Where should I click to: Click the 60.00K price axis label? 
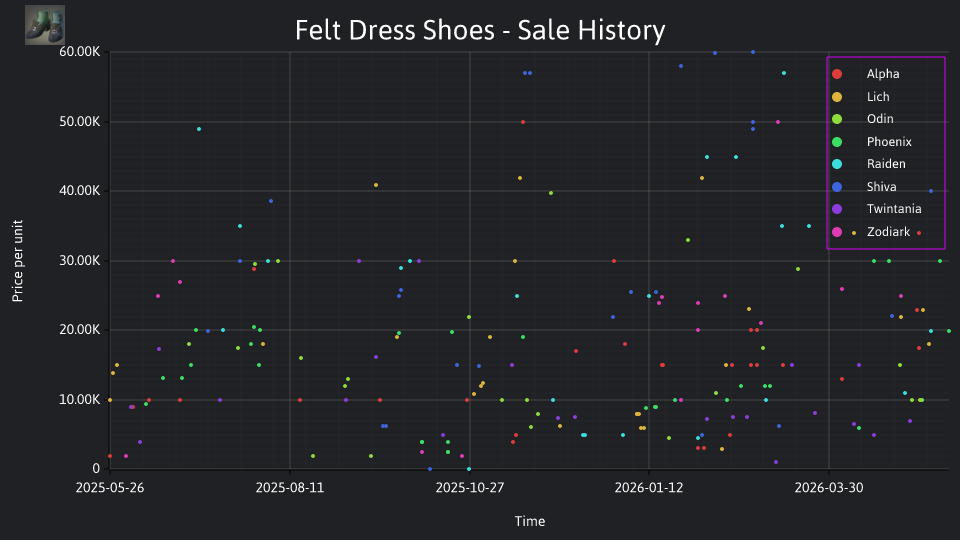click(x=80, y=52)
